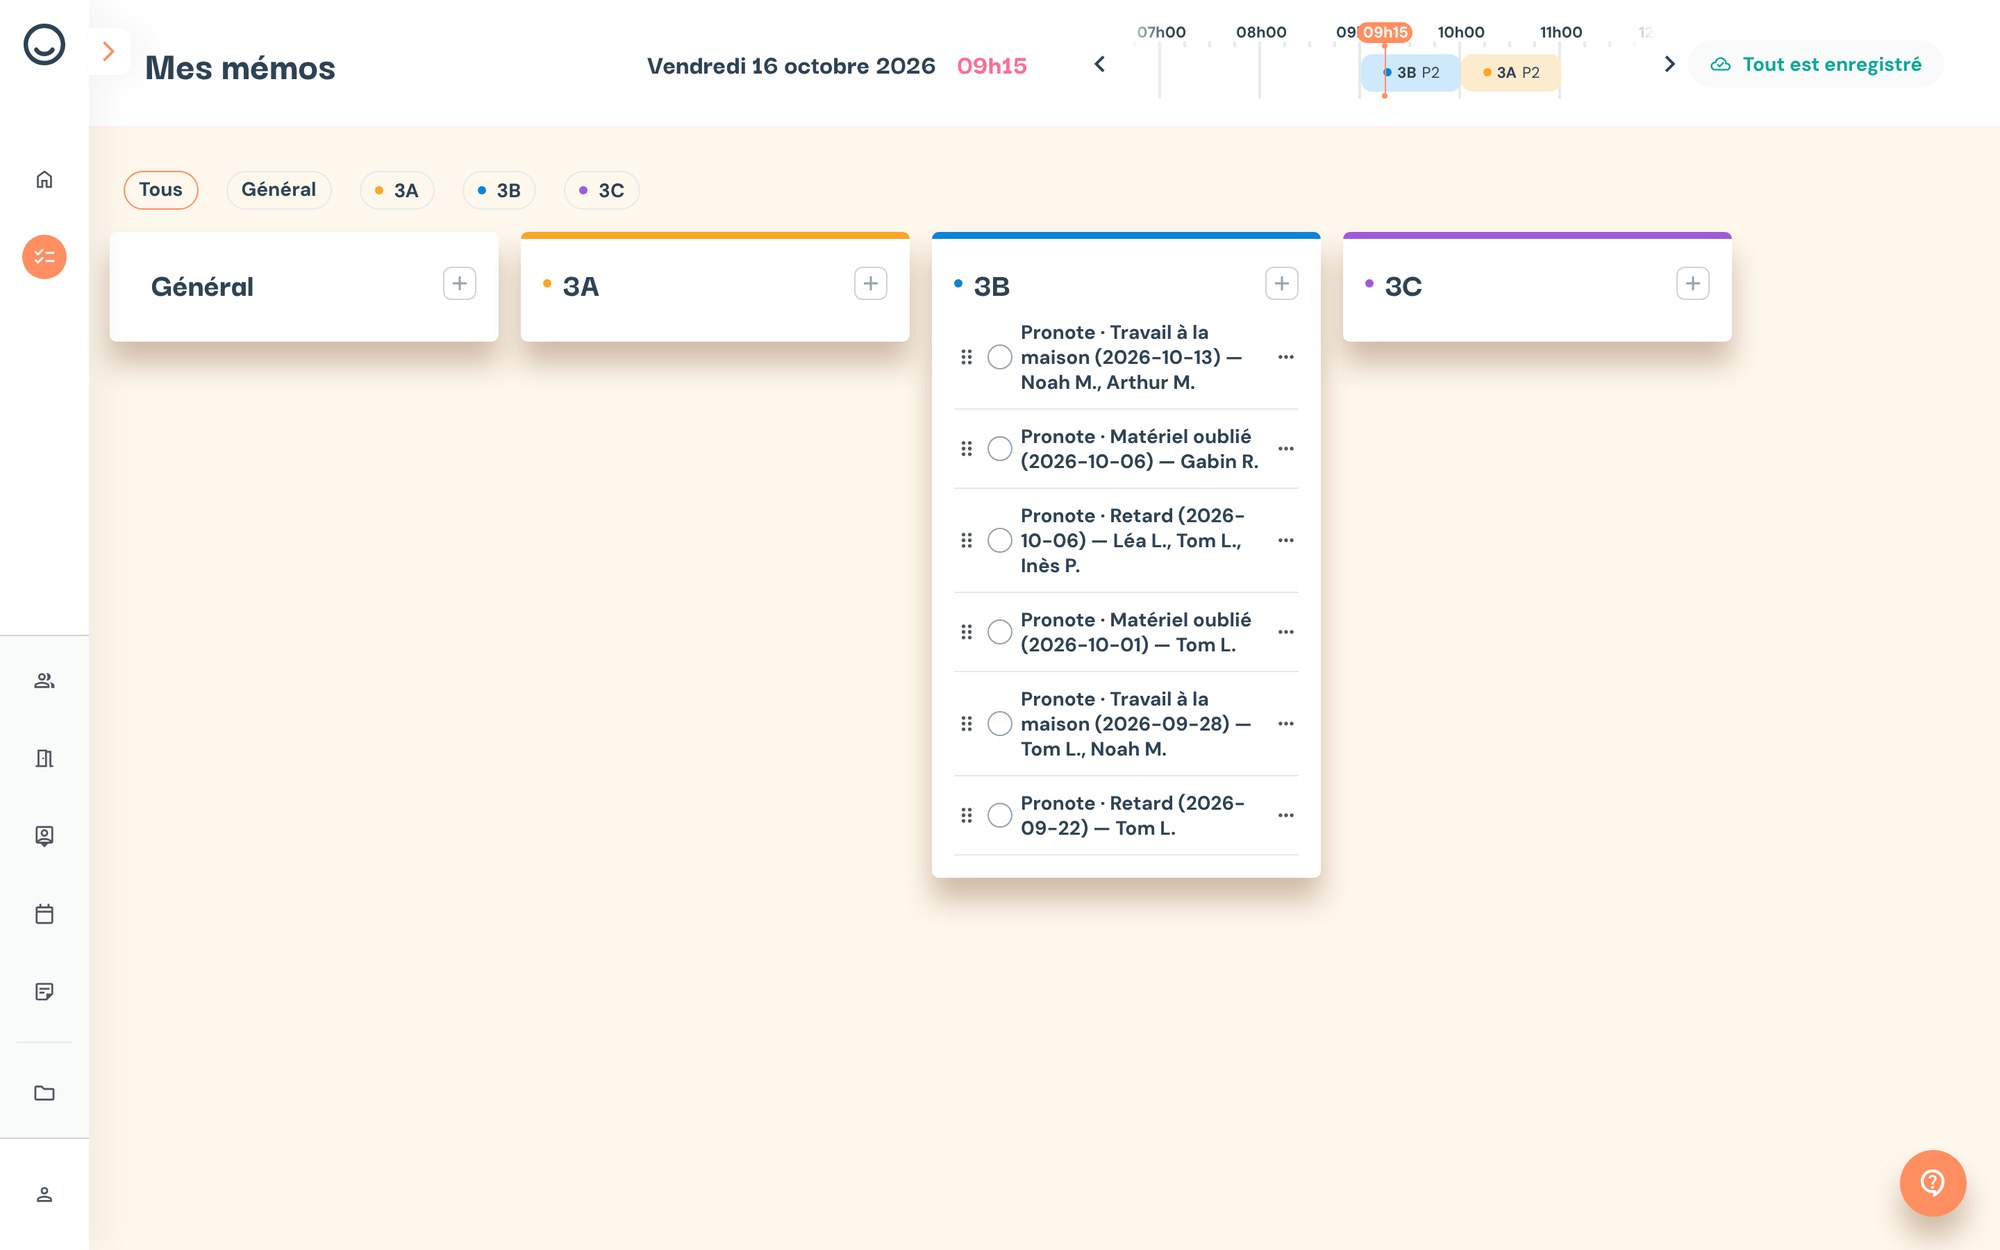2000x1250 pixels.
Task: Check off the Retard 2026-10-06 memo
Action: coord(999,541)
